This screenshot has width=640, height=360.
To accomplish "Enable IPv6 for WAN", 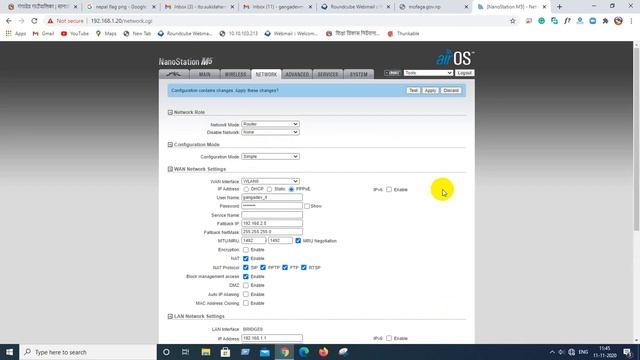I will (x=389, y=189).
